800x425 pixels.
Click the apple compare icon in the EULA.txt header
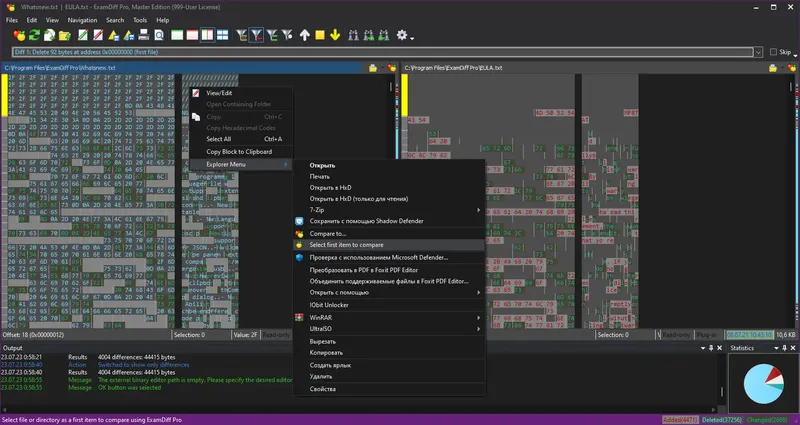(x=792, y=68)
